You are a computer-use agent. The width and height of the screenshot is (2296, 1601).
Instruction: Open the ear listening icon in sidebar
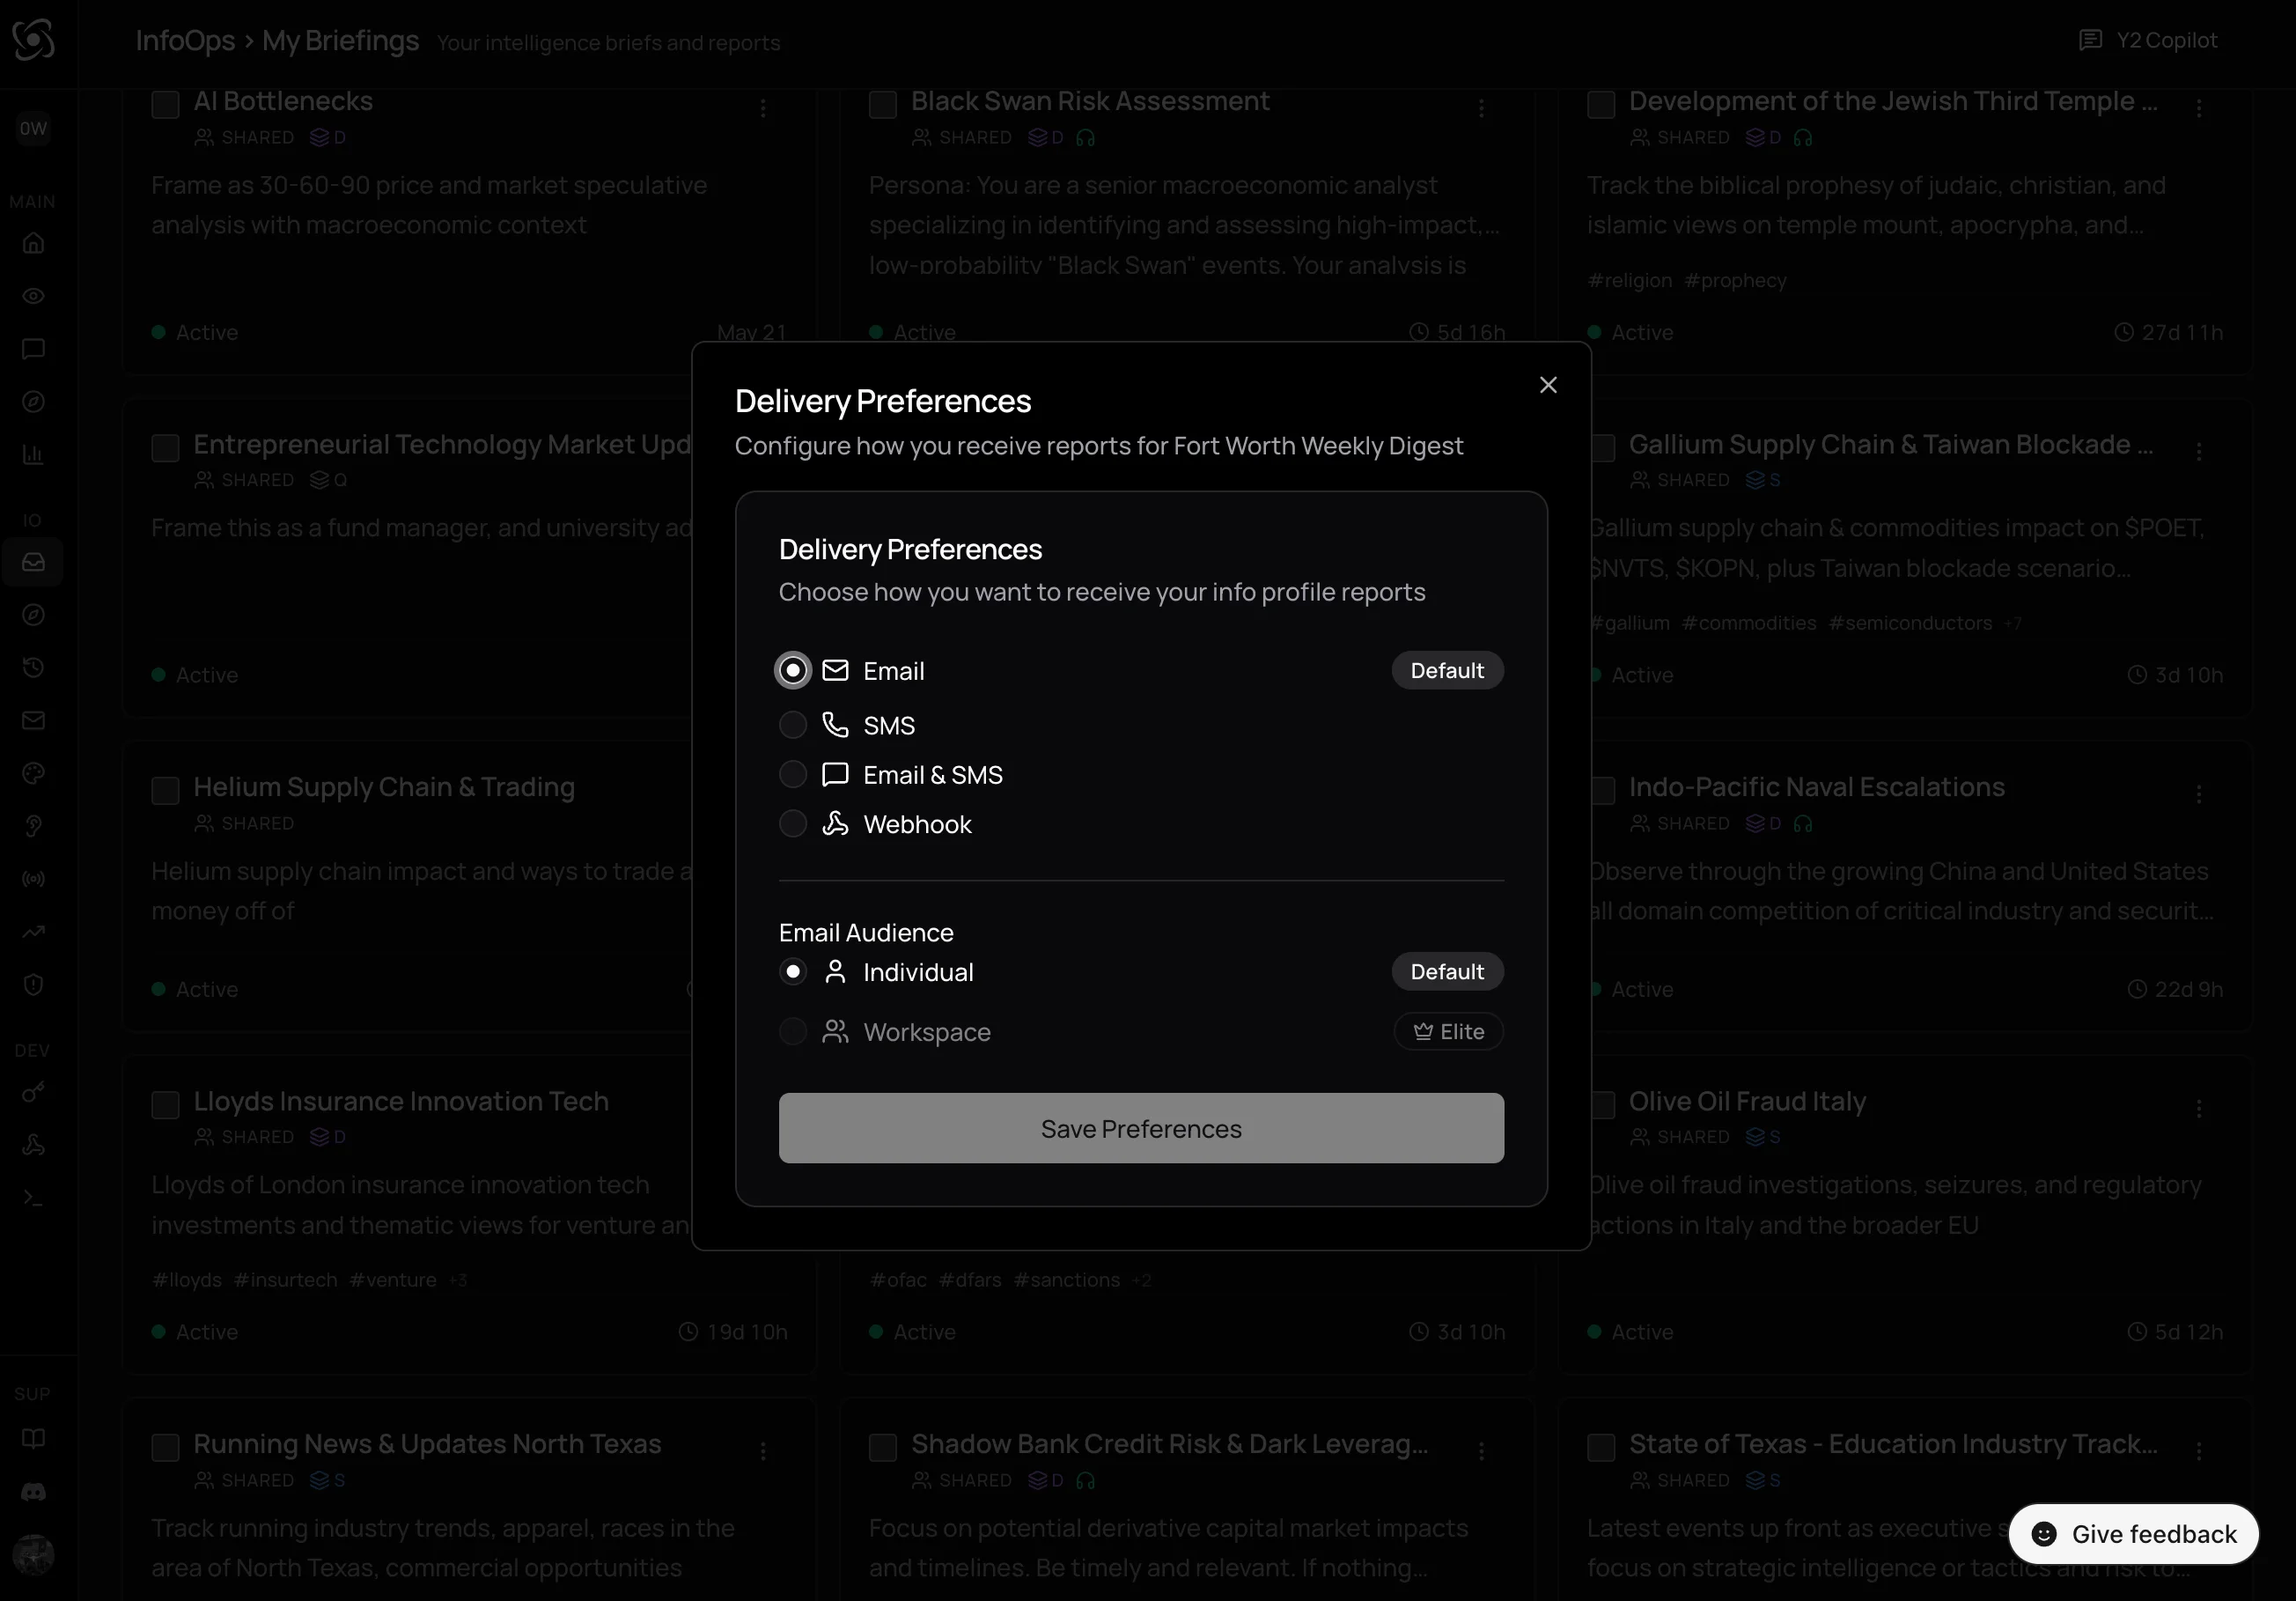(x=33, y=826)
